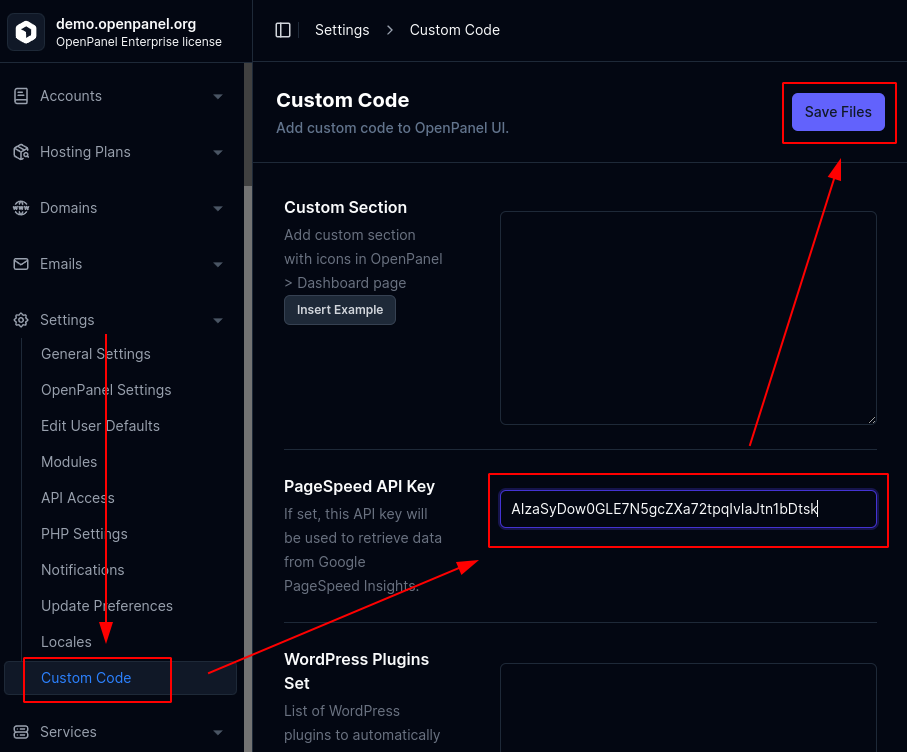Click the Insert Example button
The image size is (907, 752).
(340, 310)
